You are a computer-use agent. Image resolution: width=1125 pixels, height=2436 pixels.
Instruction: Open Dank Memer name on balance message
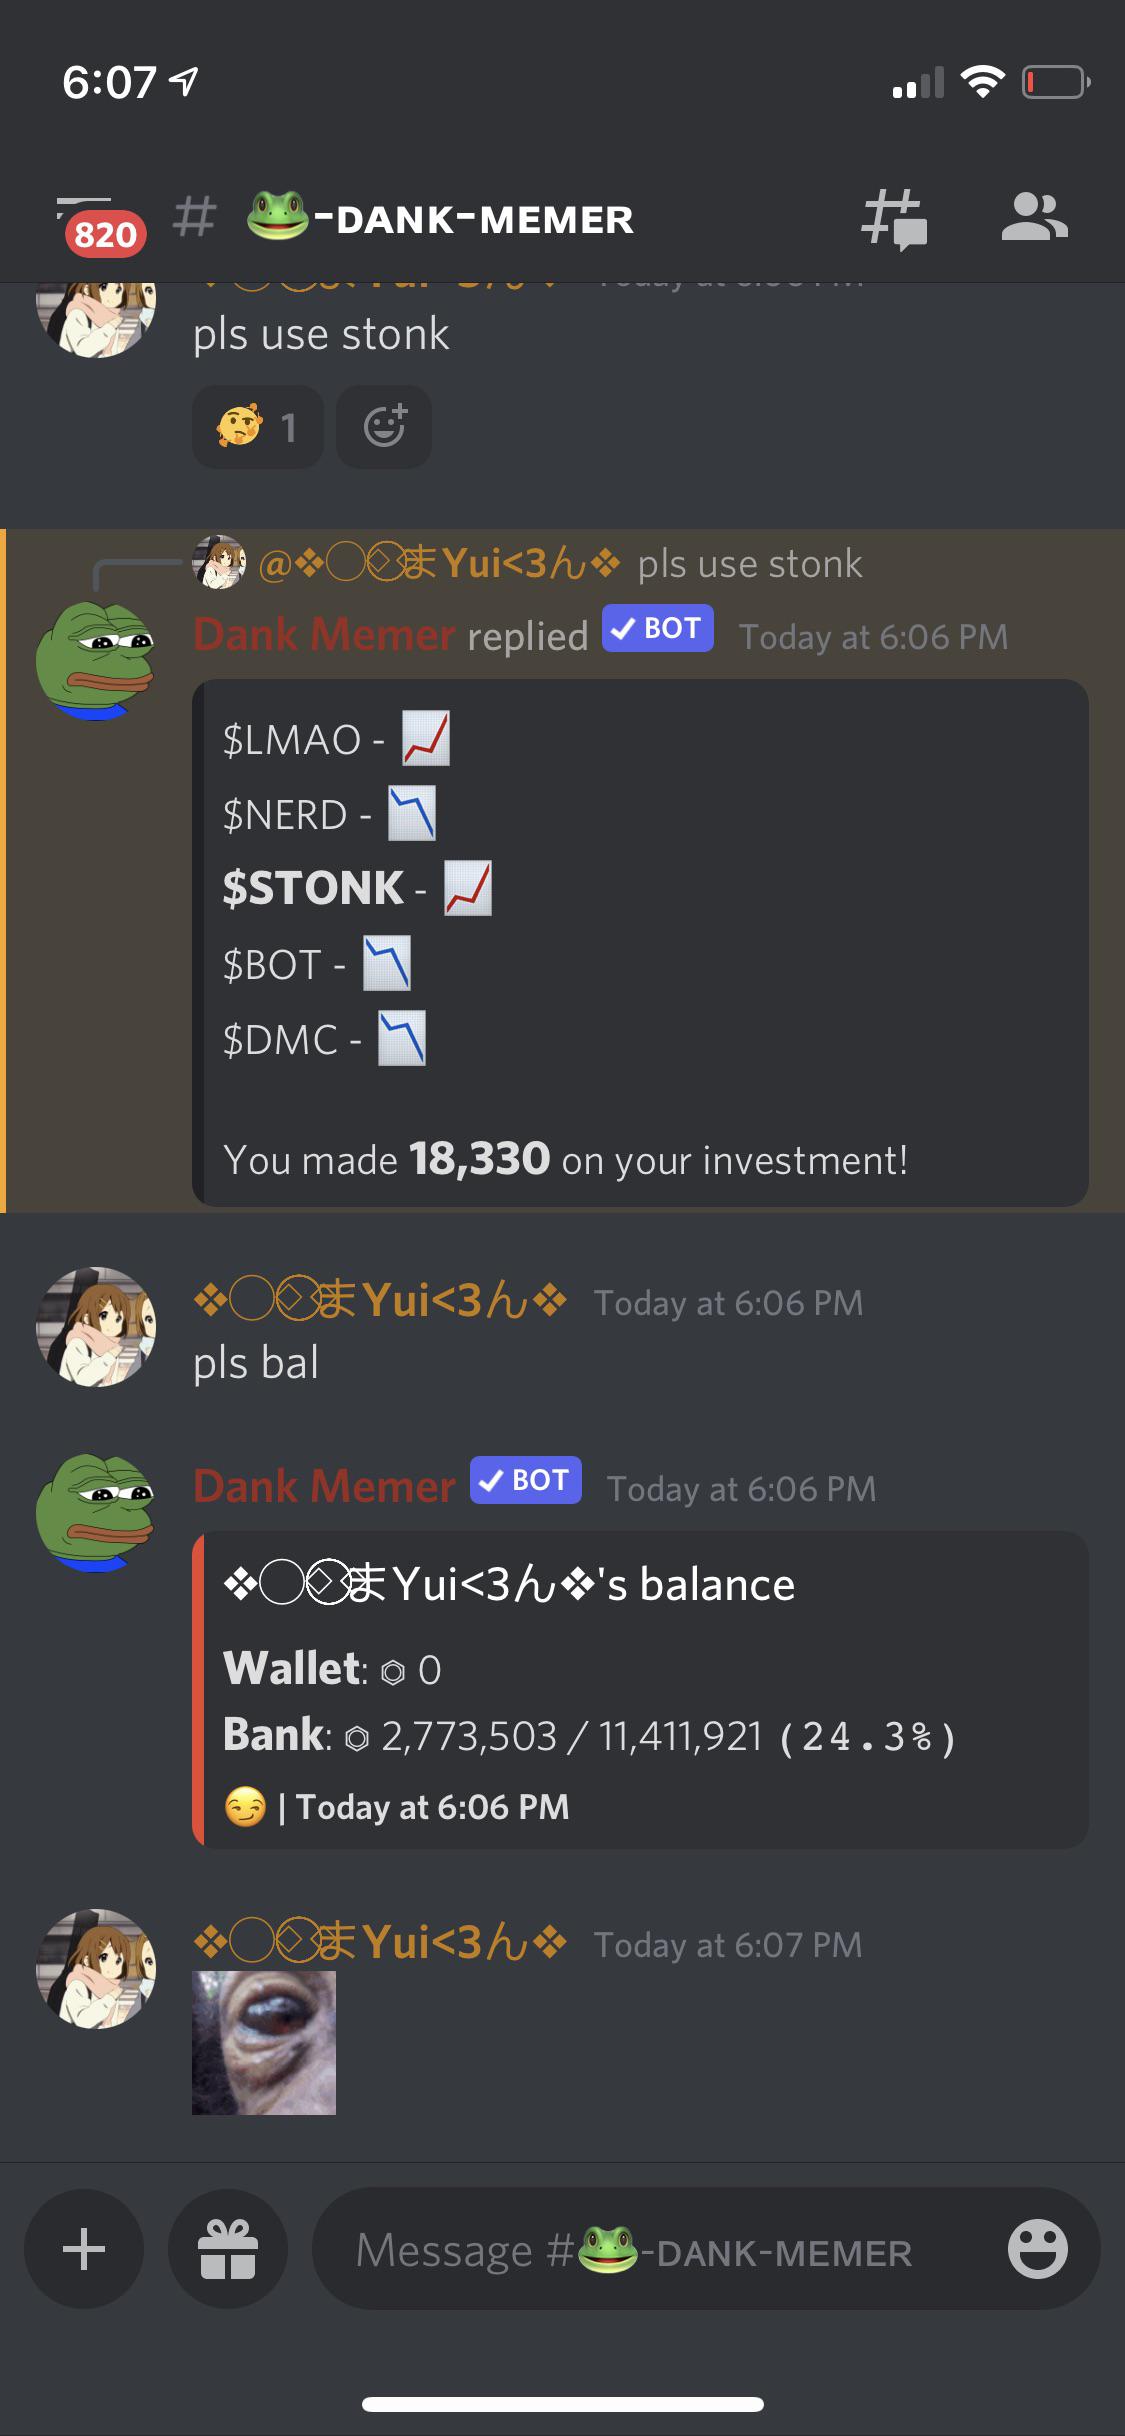324,1486
